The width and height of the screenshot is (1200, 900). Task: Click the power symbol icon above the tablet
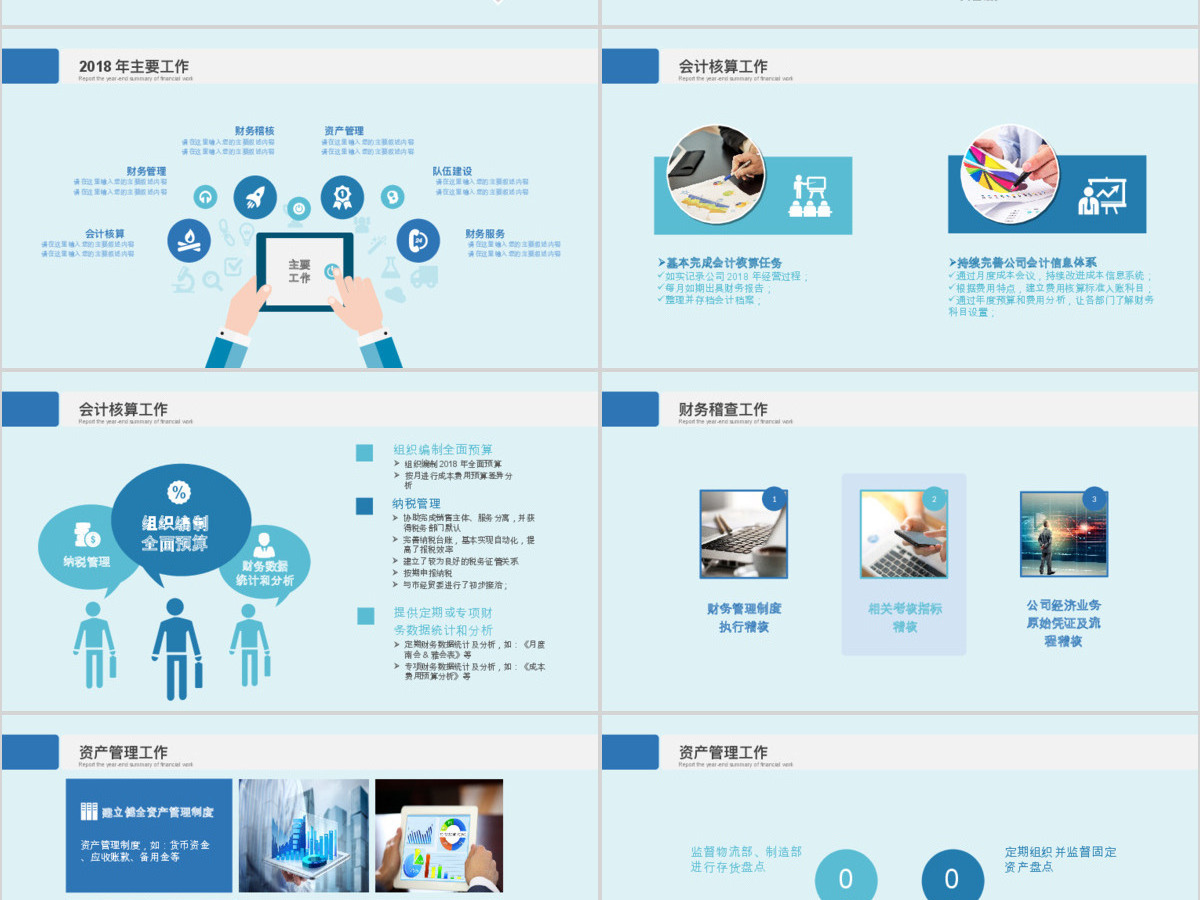[x=298, y=210]
